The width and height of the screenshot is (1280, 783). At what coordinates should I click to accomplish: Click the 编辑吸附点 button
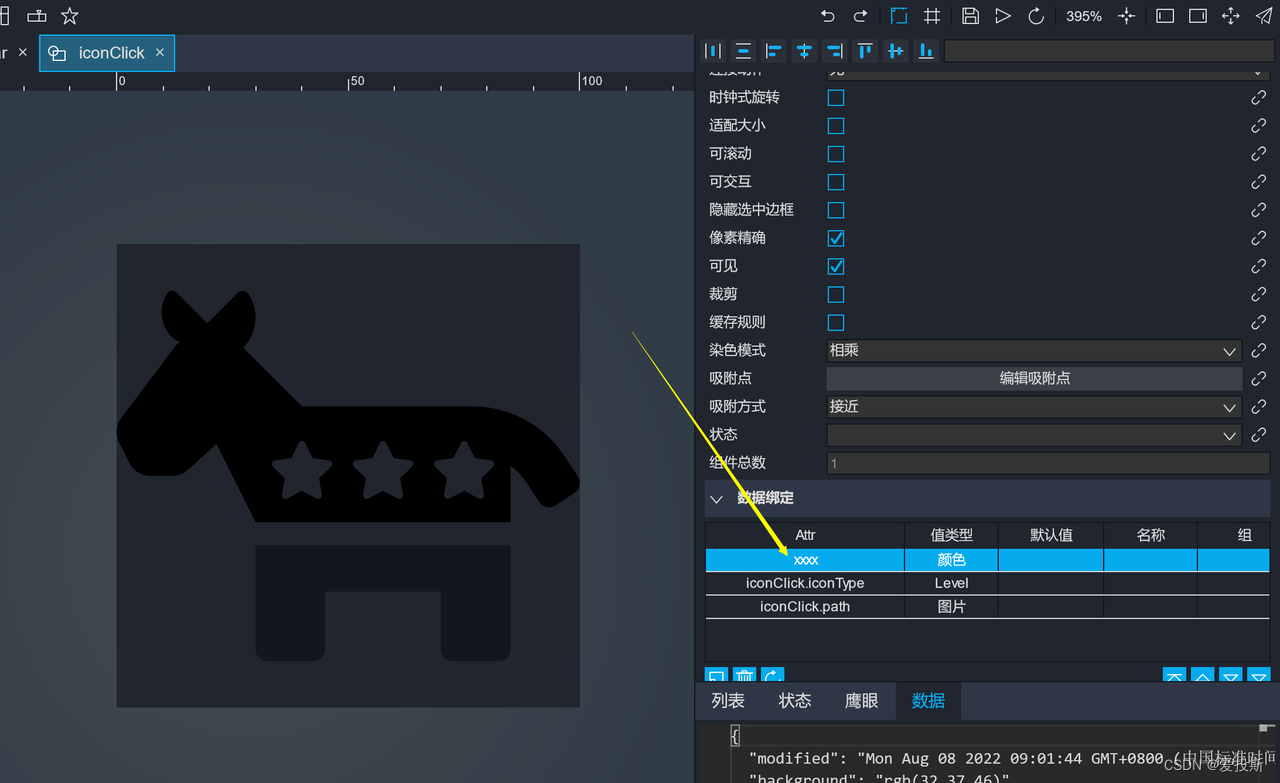click(x=1034, y=378)
